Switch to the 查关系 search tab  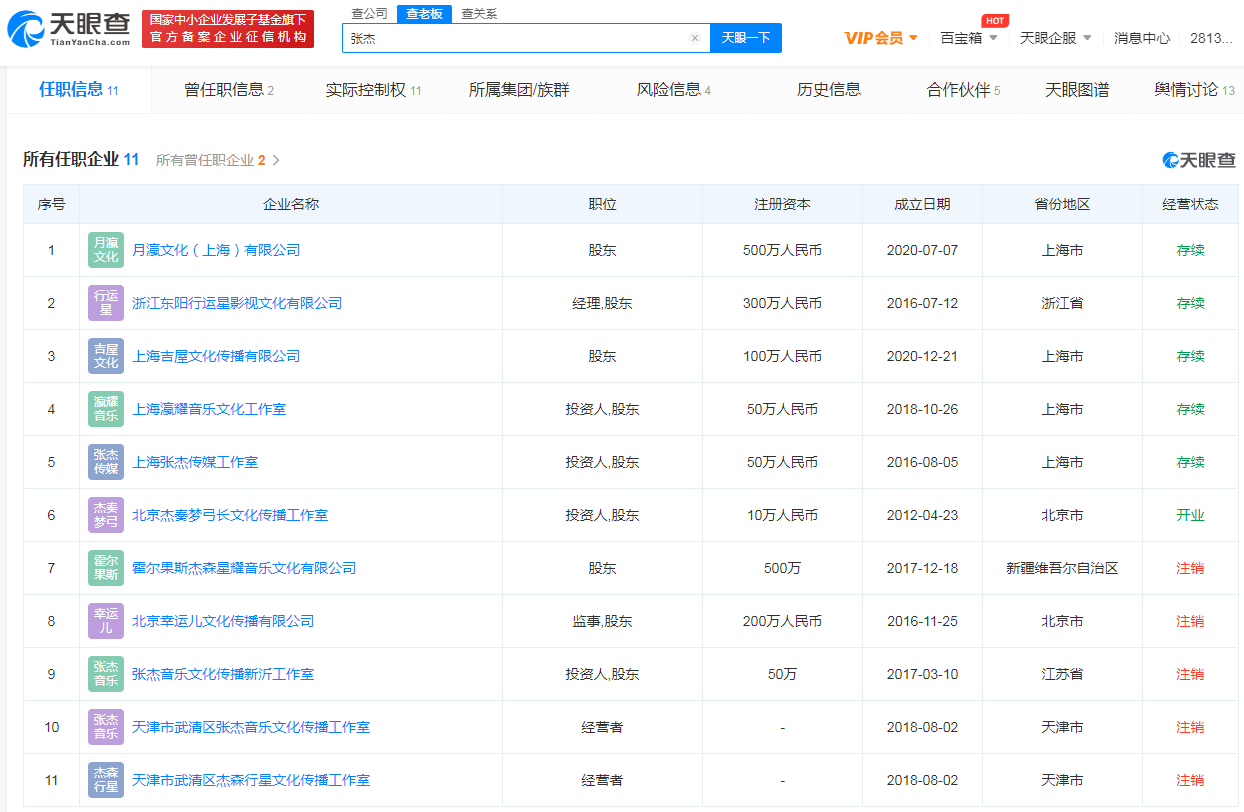(479, 13)
